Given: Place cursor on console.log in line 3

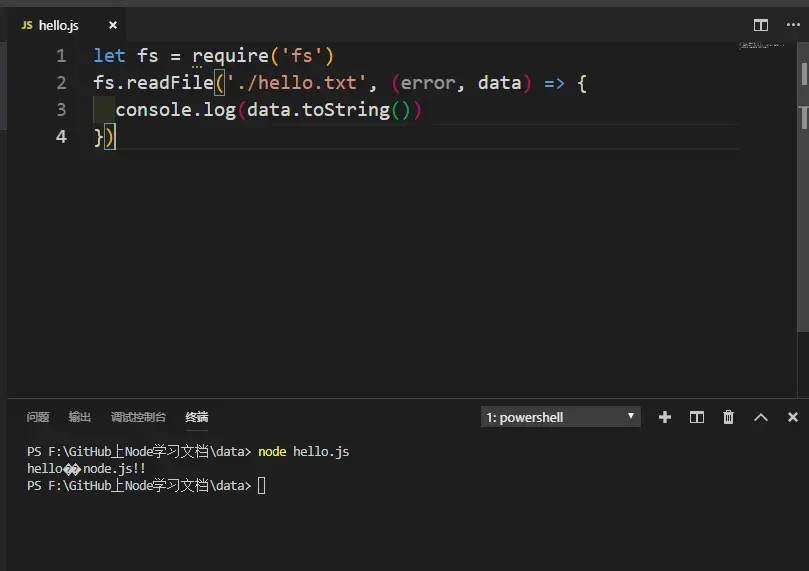Looking at the screenshot, I should [x=175, y=110].
